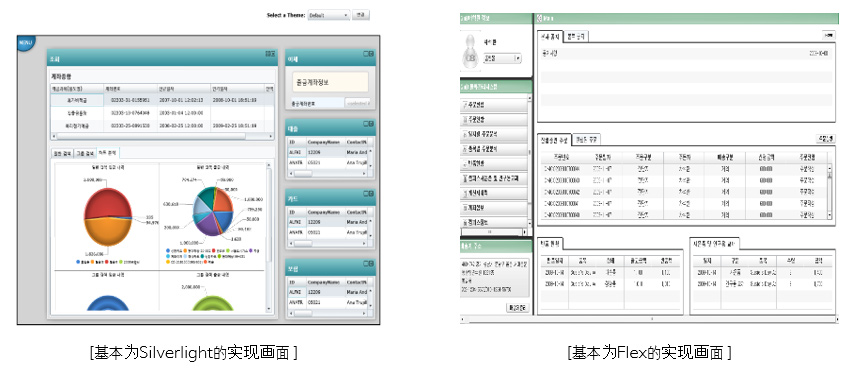This screenshot has width=852, height=370.
Task: Click last visible button in Flex sidebar menu
Action: (494, 222)
